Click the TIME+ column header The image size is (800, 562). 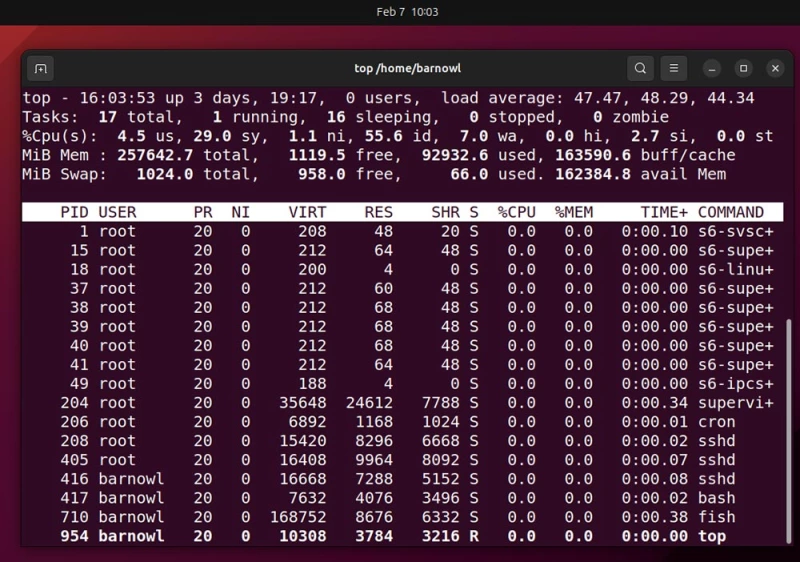(x=664, y=212)
